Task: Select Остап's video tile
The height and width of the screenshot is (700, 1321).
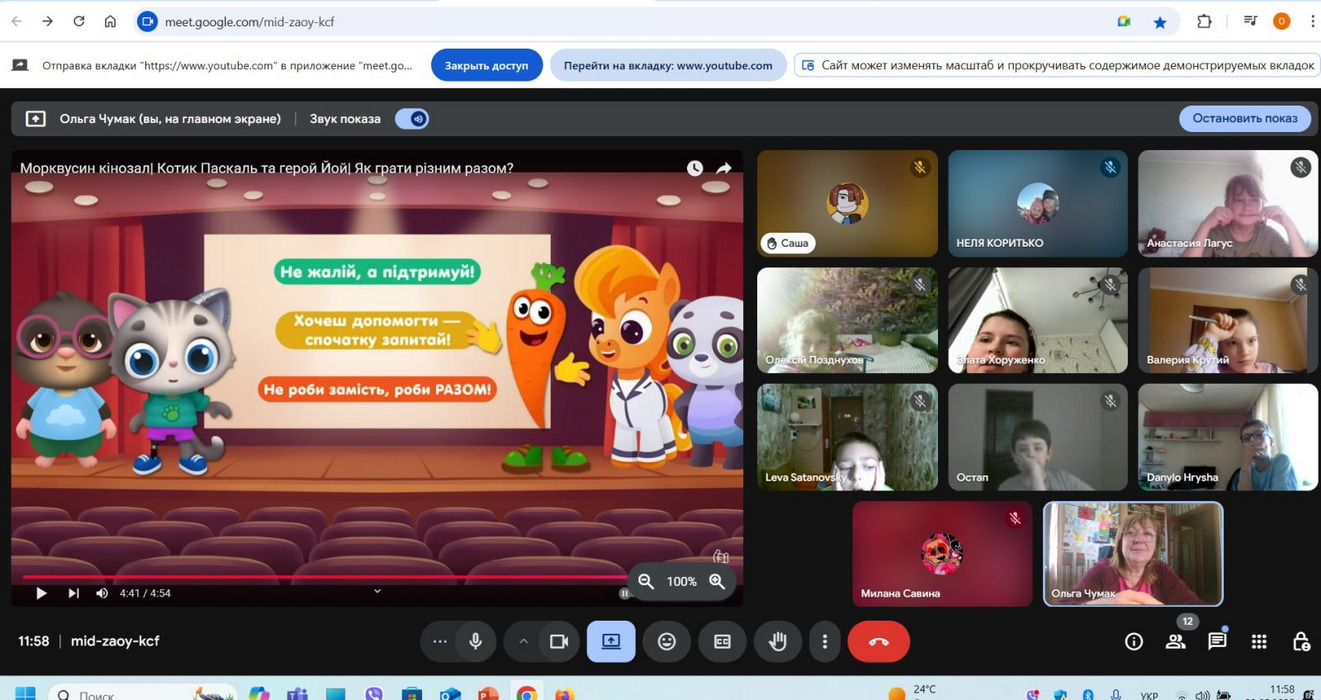Action: coord(1038,437)
